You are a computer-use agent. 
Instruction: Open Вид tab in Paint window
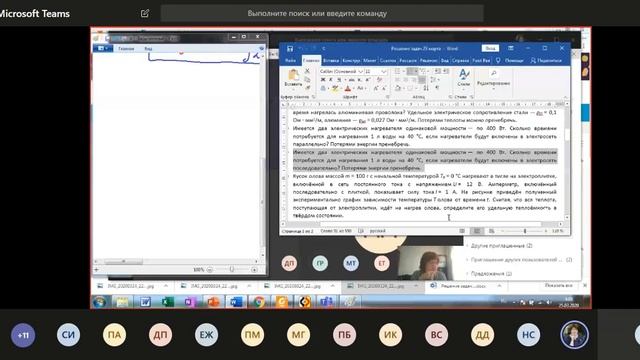click(x=148, y=49)
